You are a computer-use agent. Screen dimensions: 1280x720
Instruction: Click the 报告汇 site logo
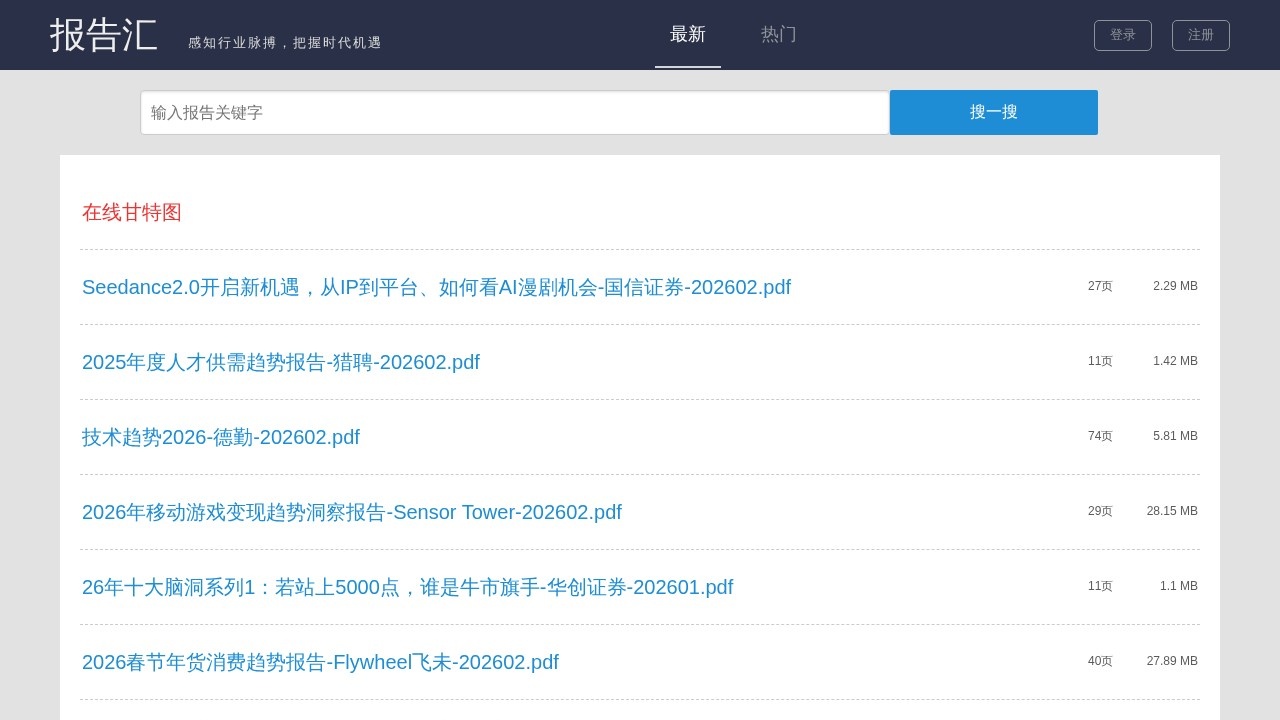click(104, 35)
